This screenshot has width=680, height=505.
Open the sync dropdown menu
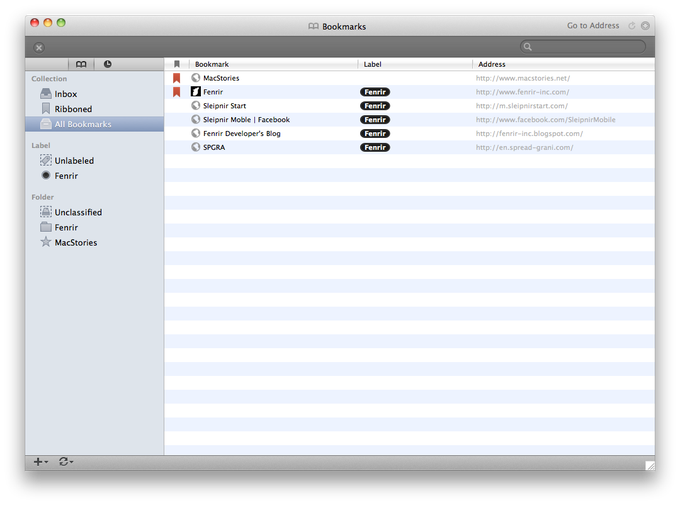point(66,462)
